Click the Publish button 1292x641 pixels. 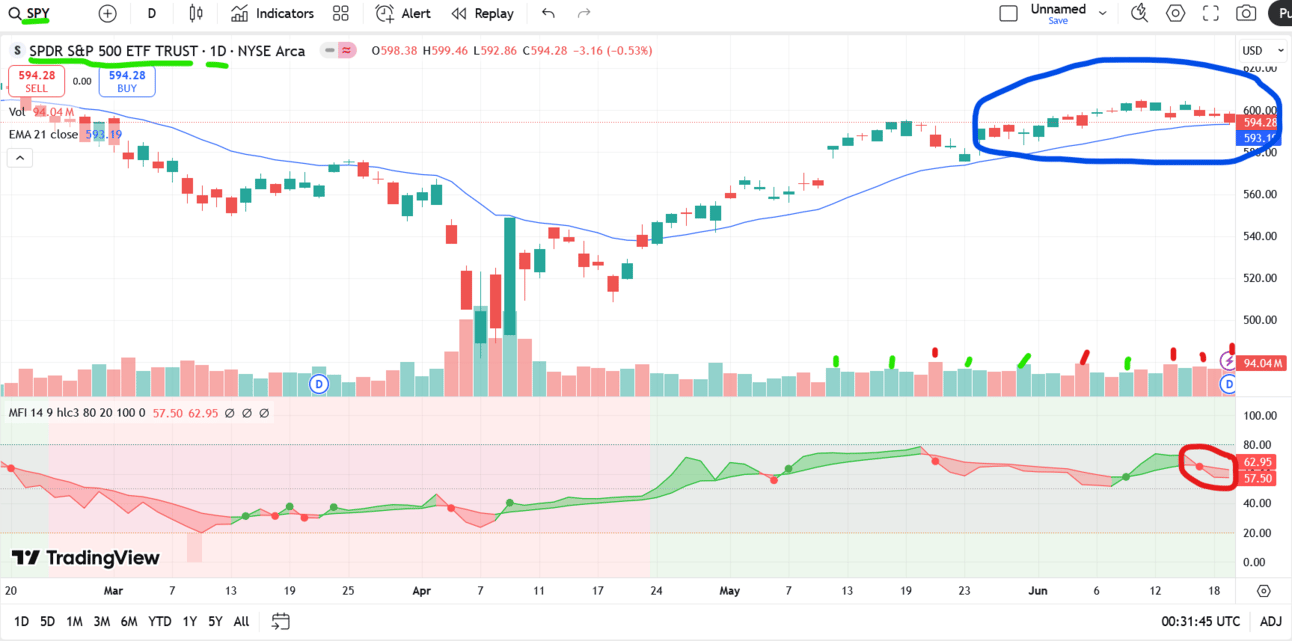1281,13
